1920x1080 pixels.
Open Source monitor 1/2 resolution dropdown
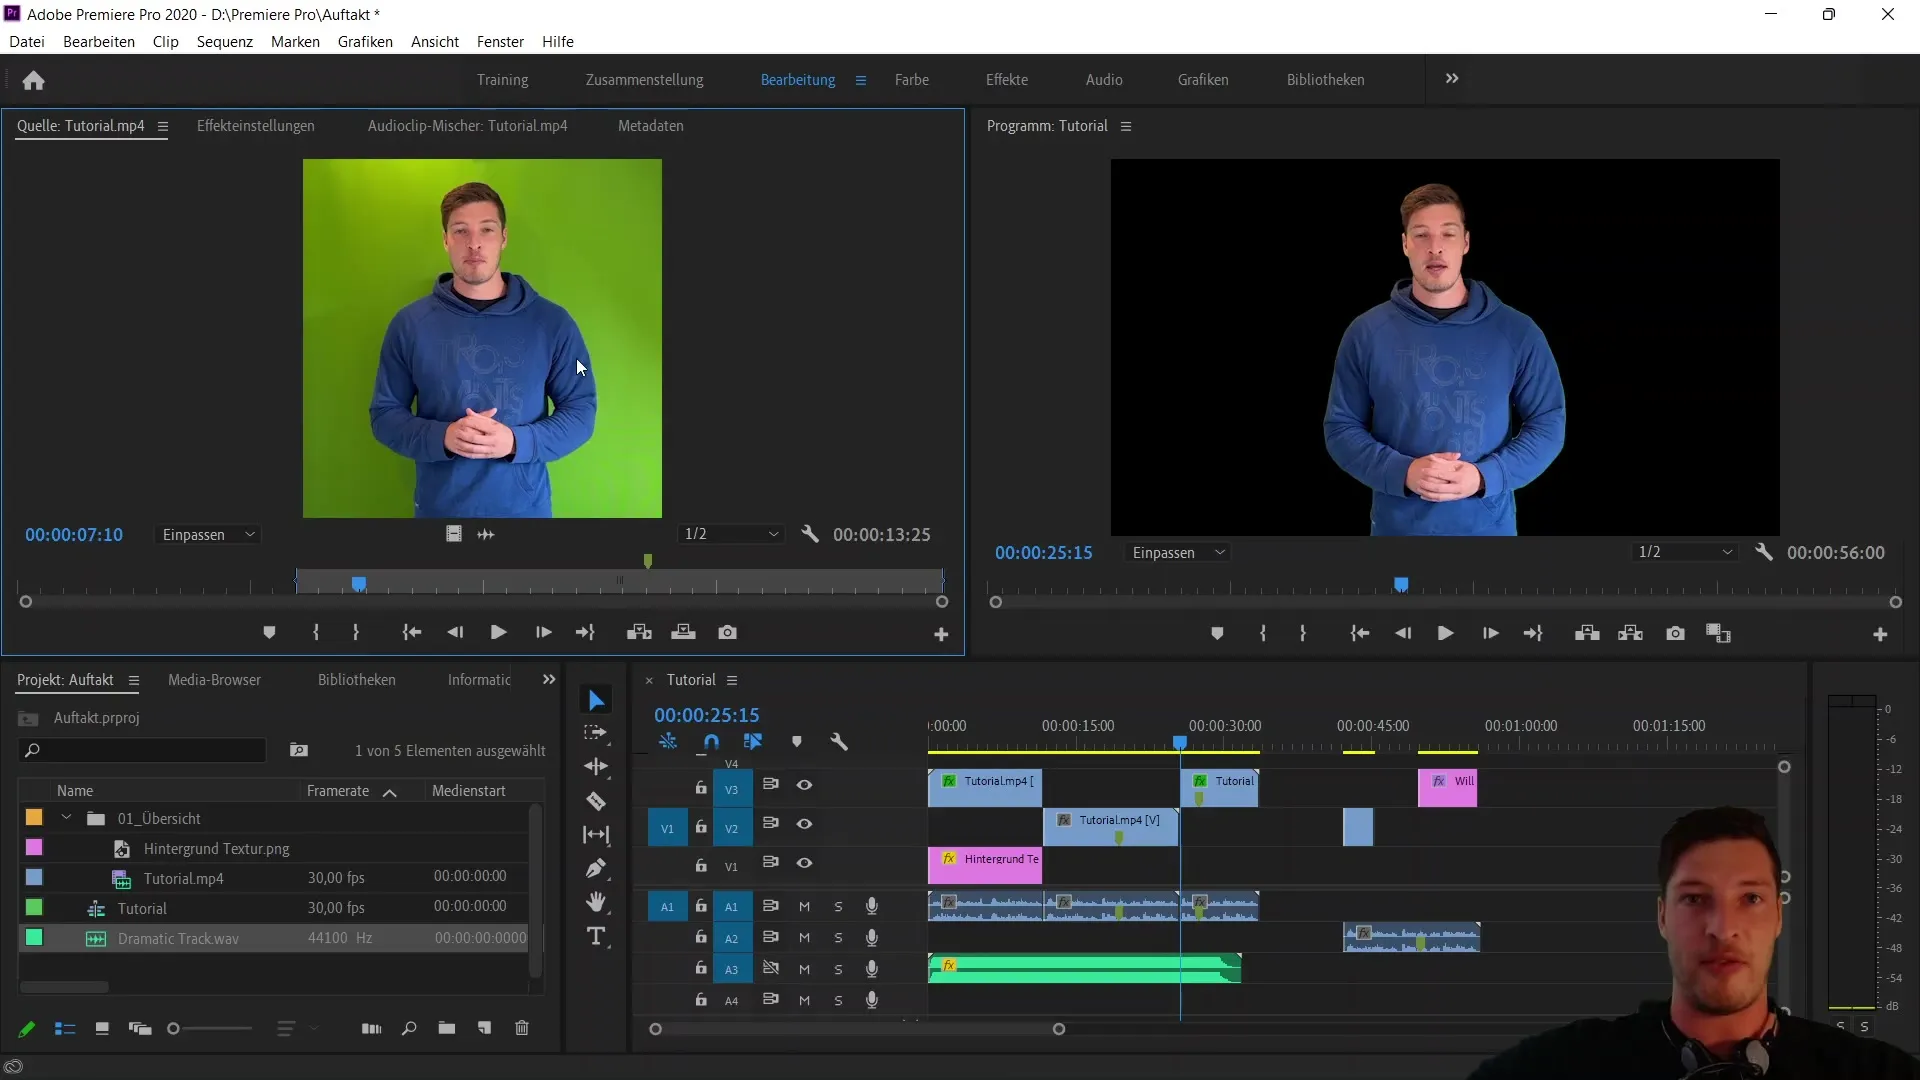click(731, 534)
